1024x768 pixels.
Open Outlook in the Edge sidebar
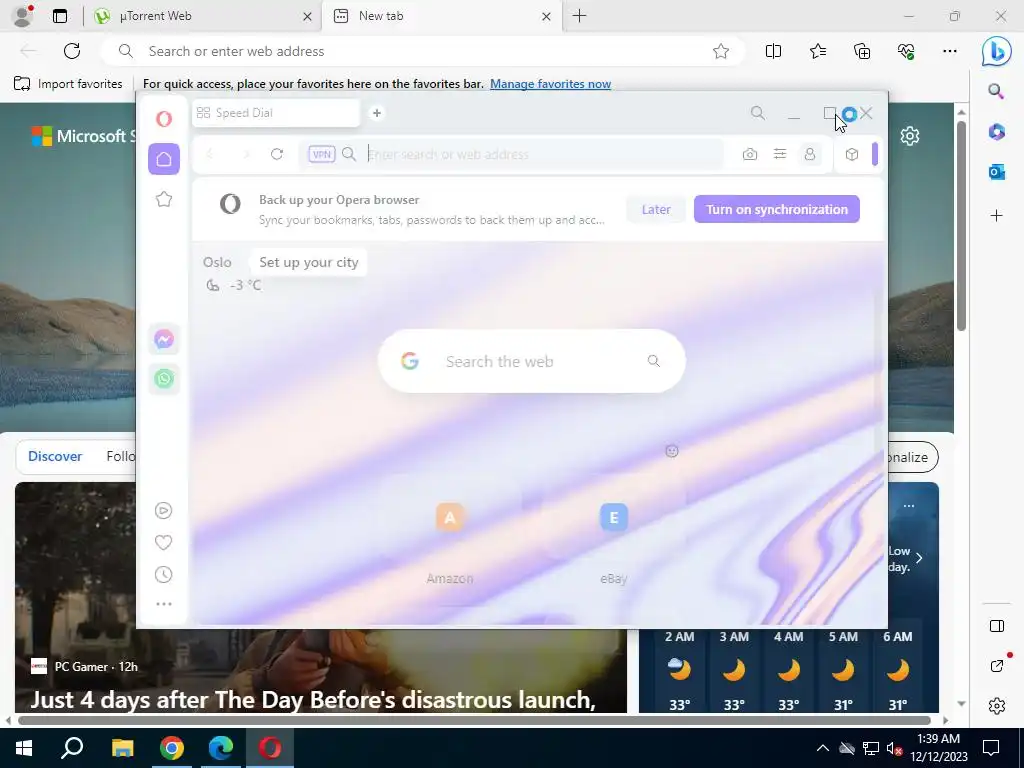click(996, 172)
